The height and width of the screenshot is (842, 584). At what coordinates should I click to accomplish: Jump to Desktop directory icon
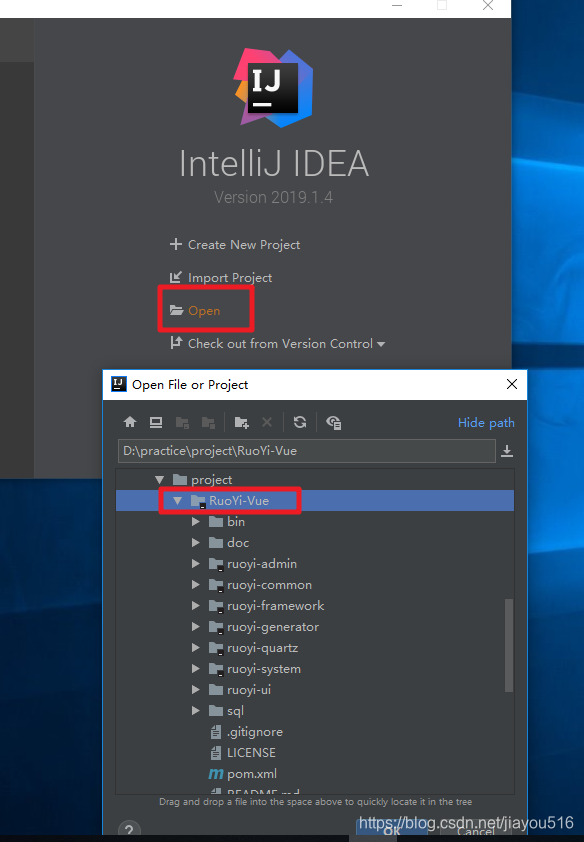[156, 423]
